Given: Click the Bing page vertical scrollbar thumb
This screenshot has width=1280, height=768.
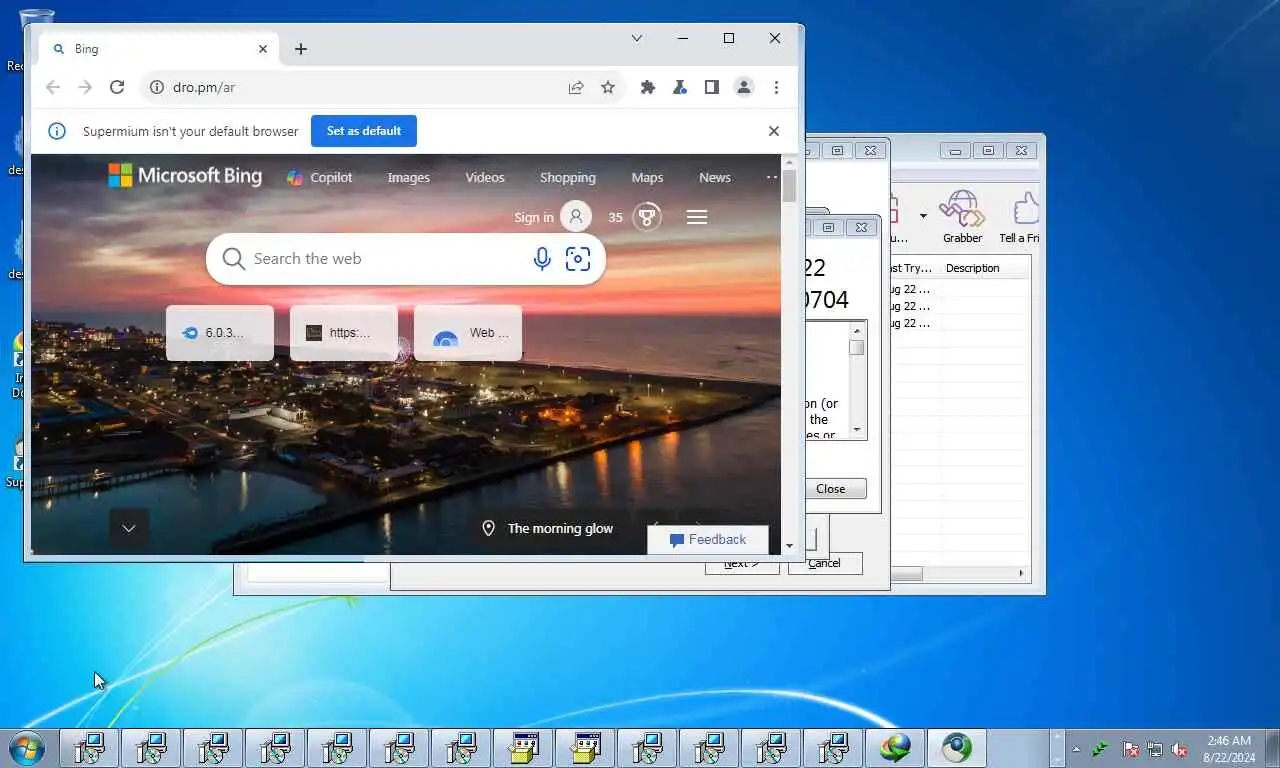Looking at the screenshot, I should coord(789,186).
